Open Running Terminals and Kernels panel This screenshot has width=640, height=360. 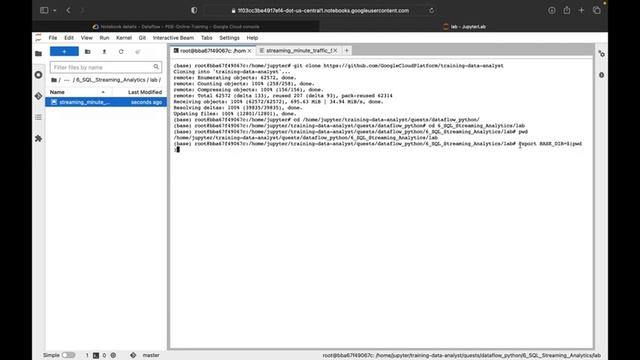(x=38, y=75)
